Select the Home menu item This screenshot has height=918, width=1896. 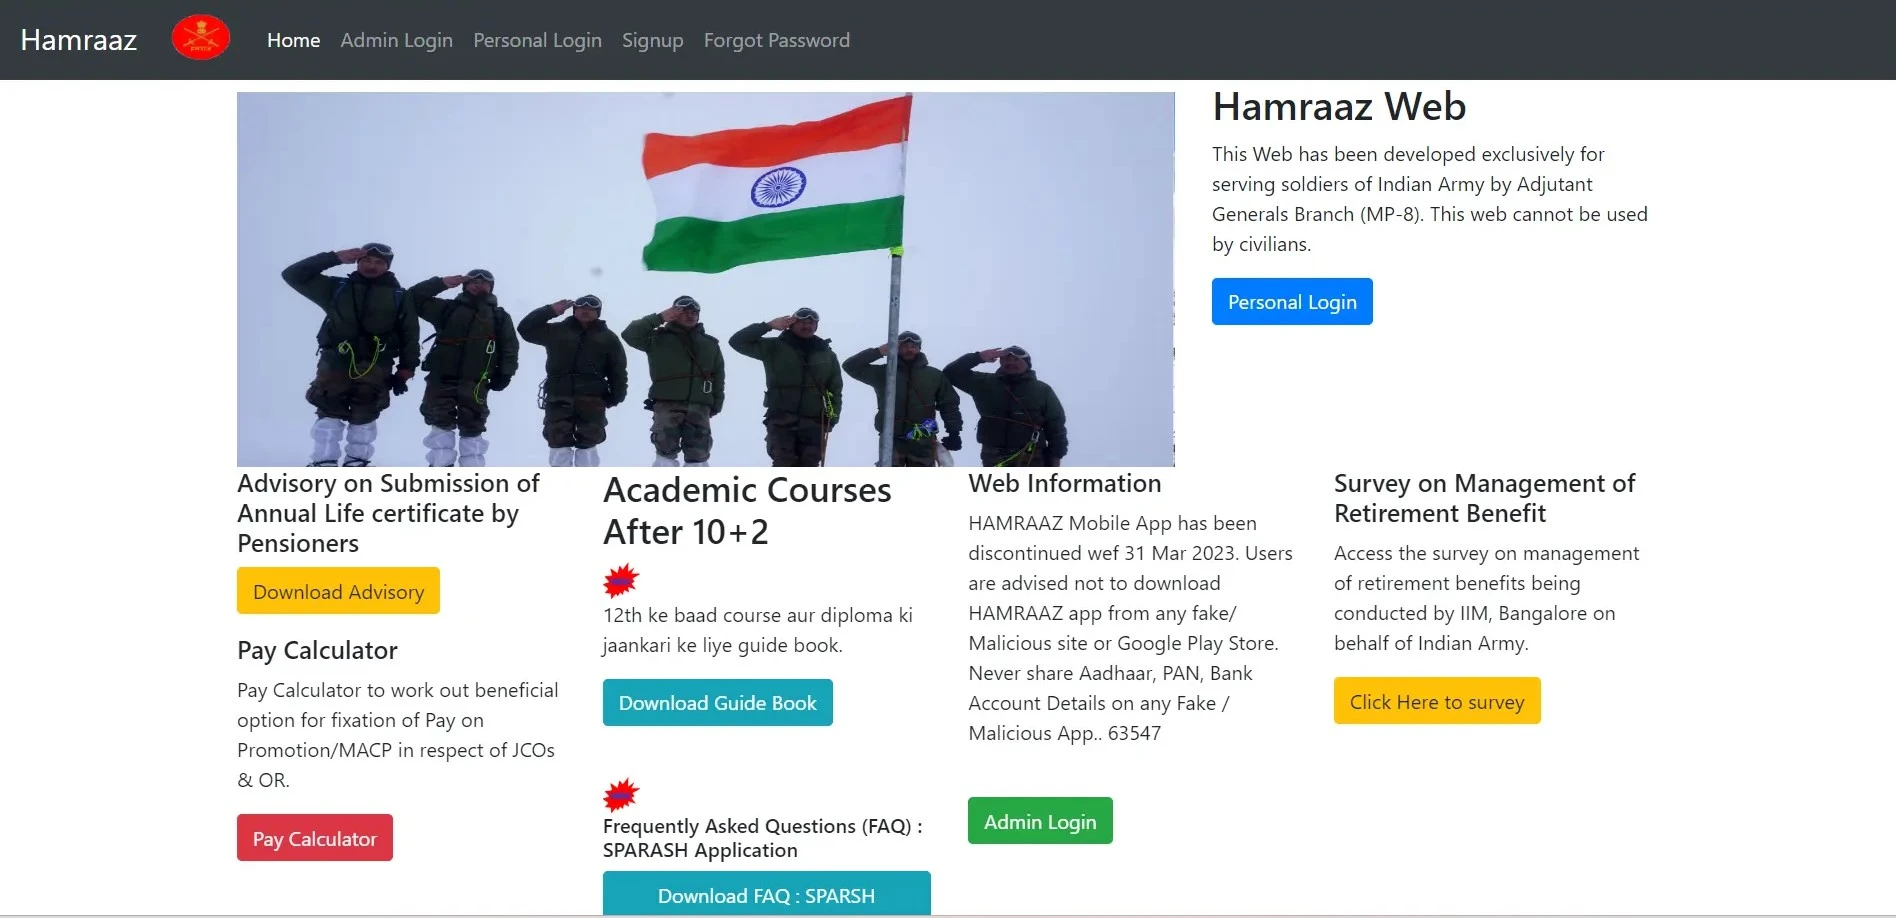tap(292, 40)
